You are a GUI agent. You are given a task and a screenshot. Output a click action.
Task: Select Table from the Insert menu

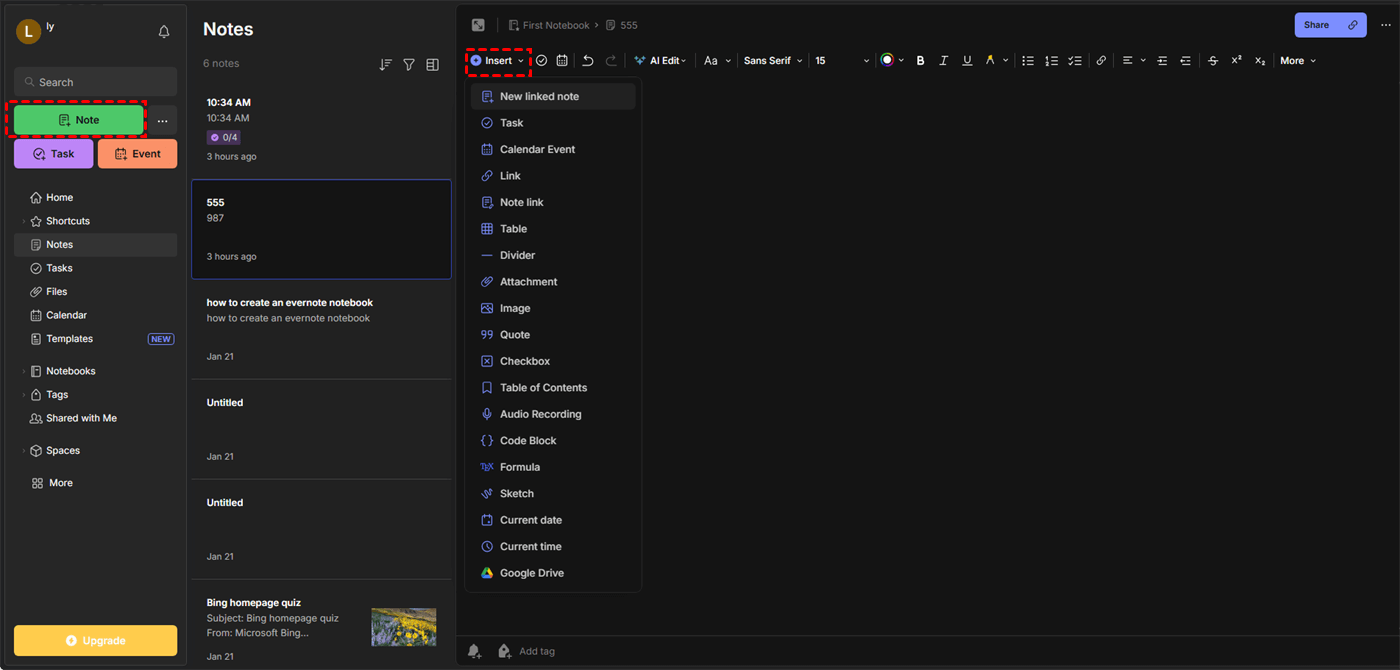click(513, 229)
